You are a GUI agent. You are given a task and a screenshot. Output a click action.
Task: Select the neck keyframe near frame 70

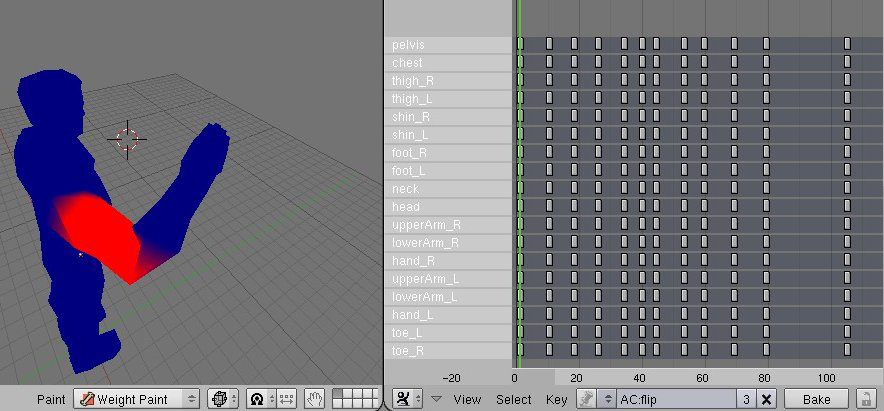point(734,188)
